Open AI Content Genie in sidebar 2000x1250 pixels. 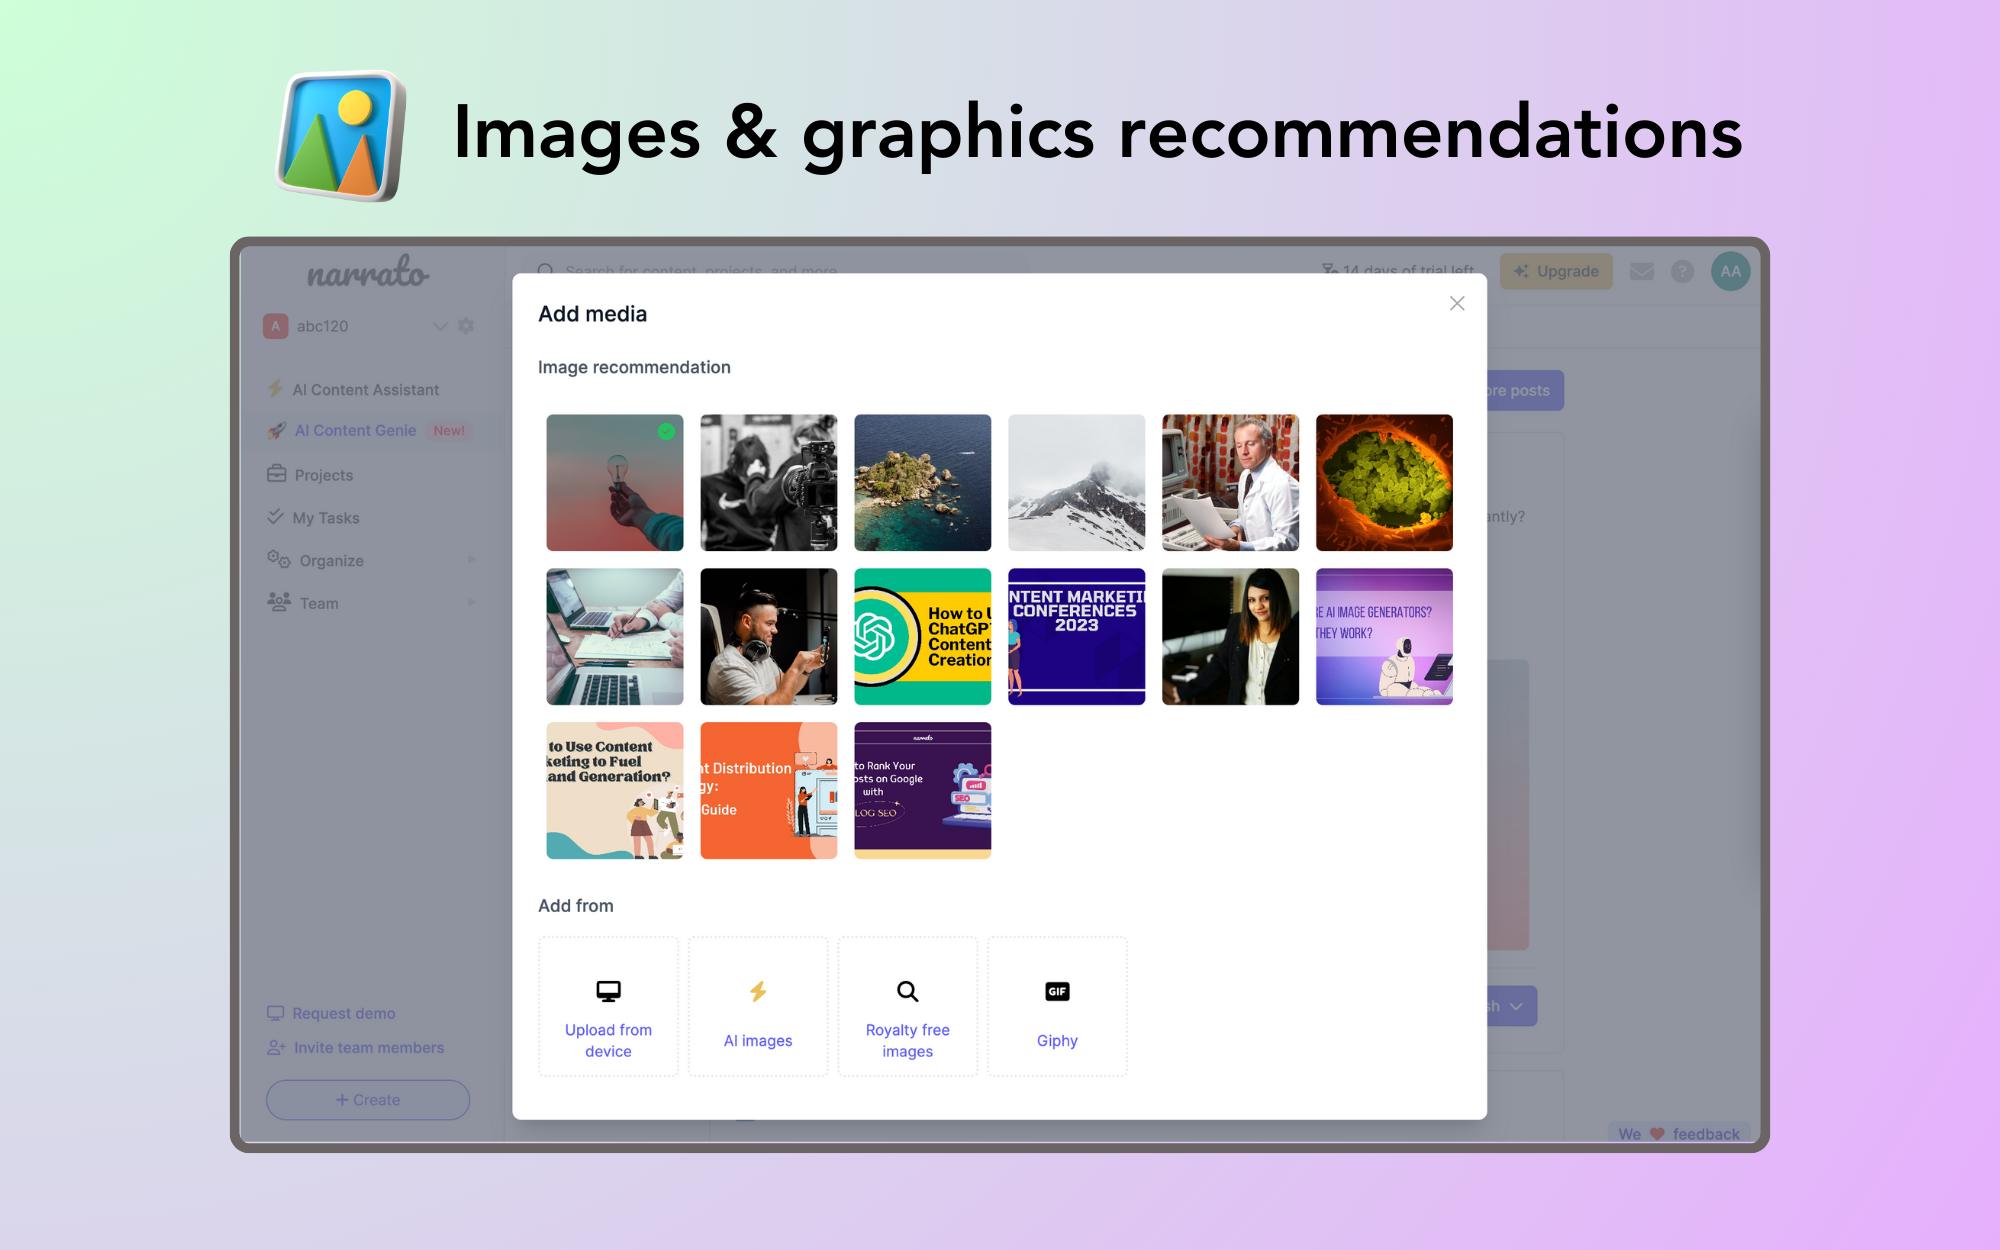(x=355, y=430)
